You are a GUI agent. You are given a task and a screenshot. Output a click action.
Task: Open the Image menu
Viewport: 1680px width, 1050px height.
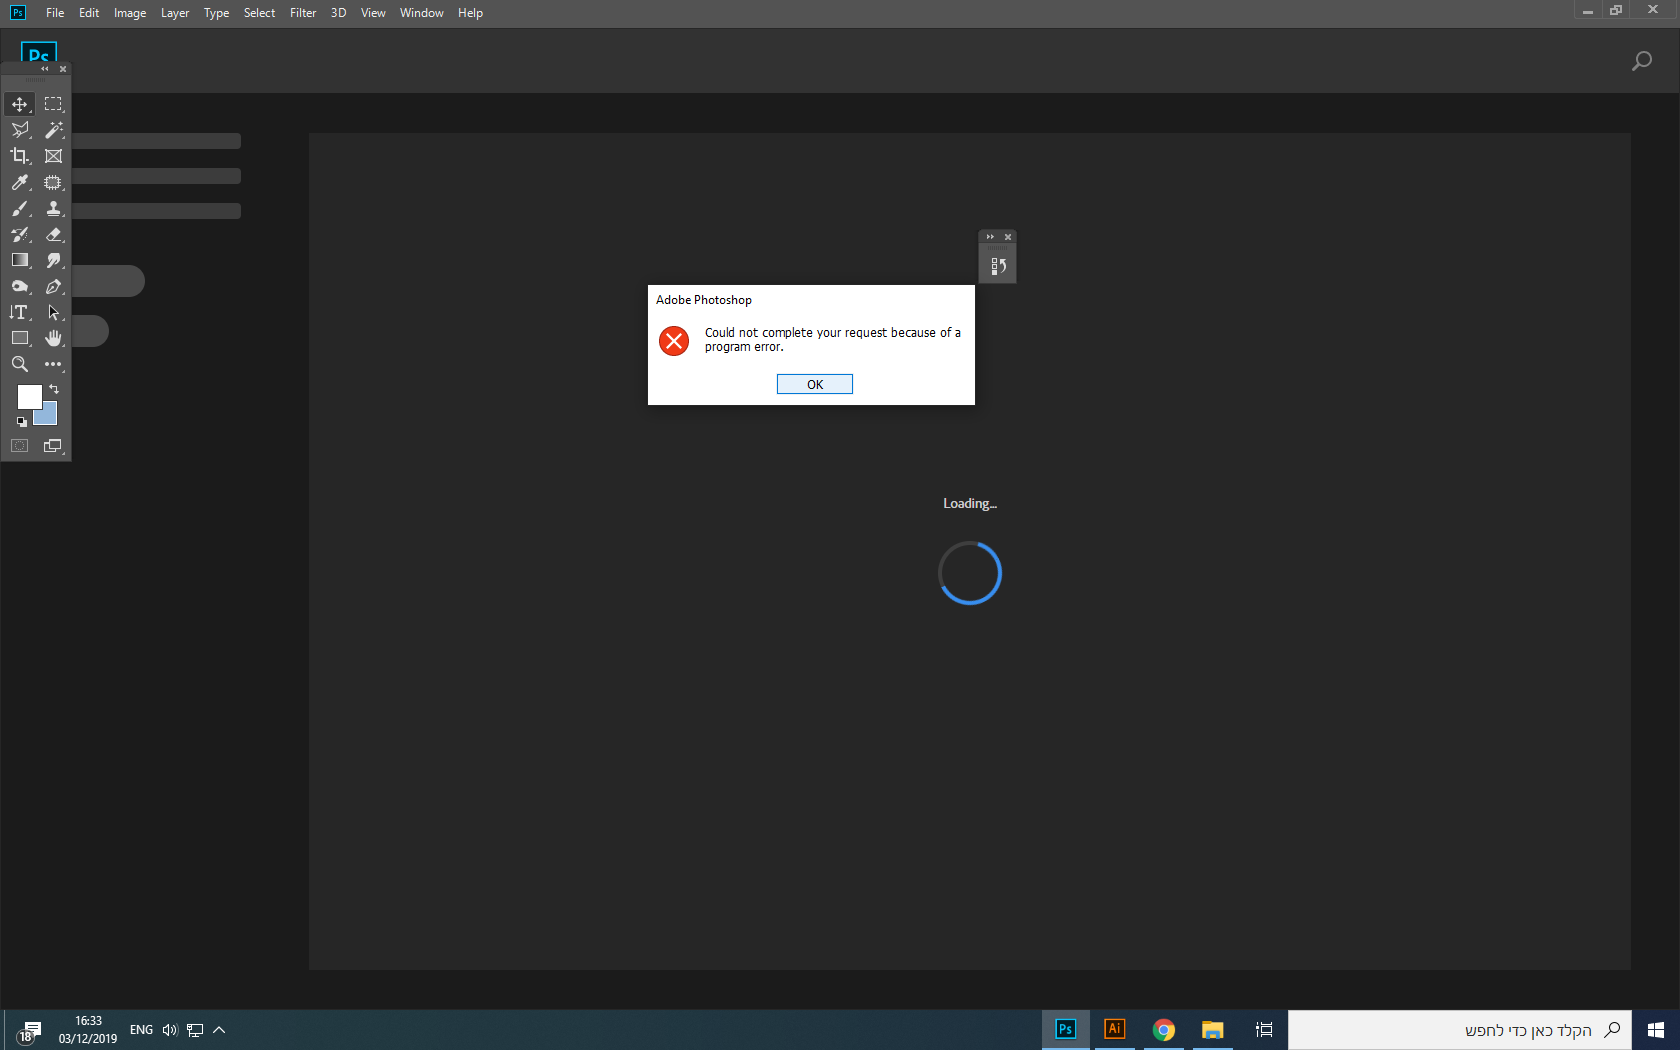[x=130, y=13]
